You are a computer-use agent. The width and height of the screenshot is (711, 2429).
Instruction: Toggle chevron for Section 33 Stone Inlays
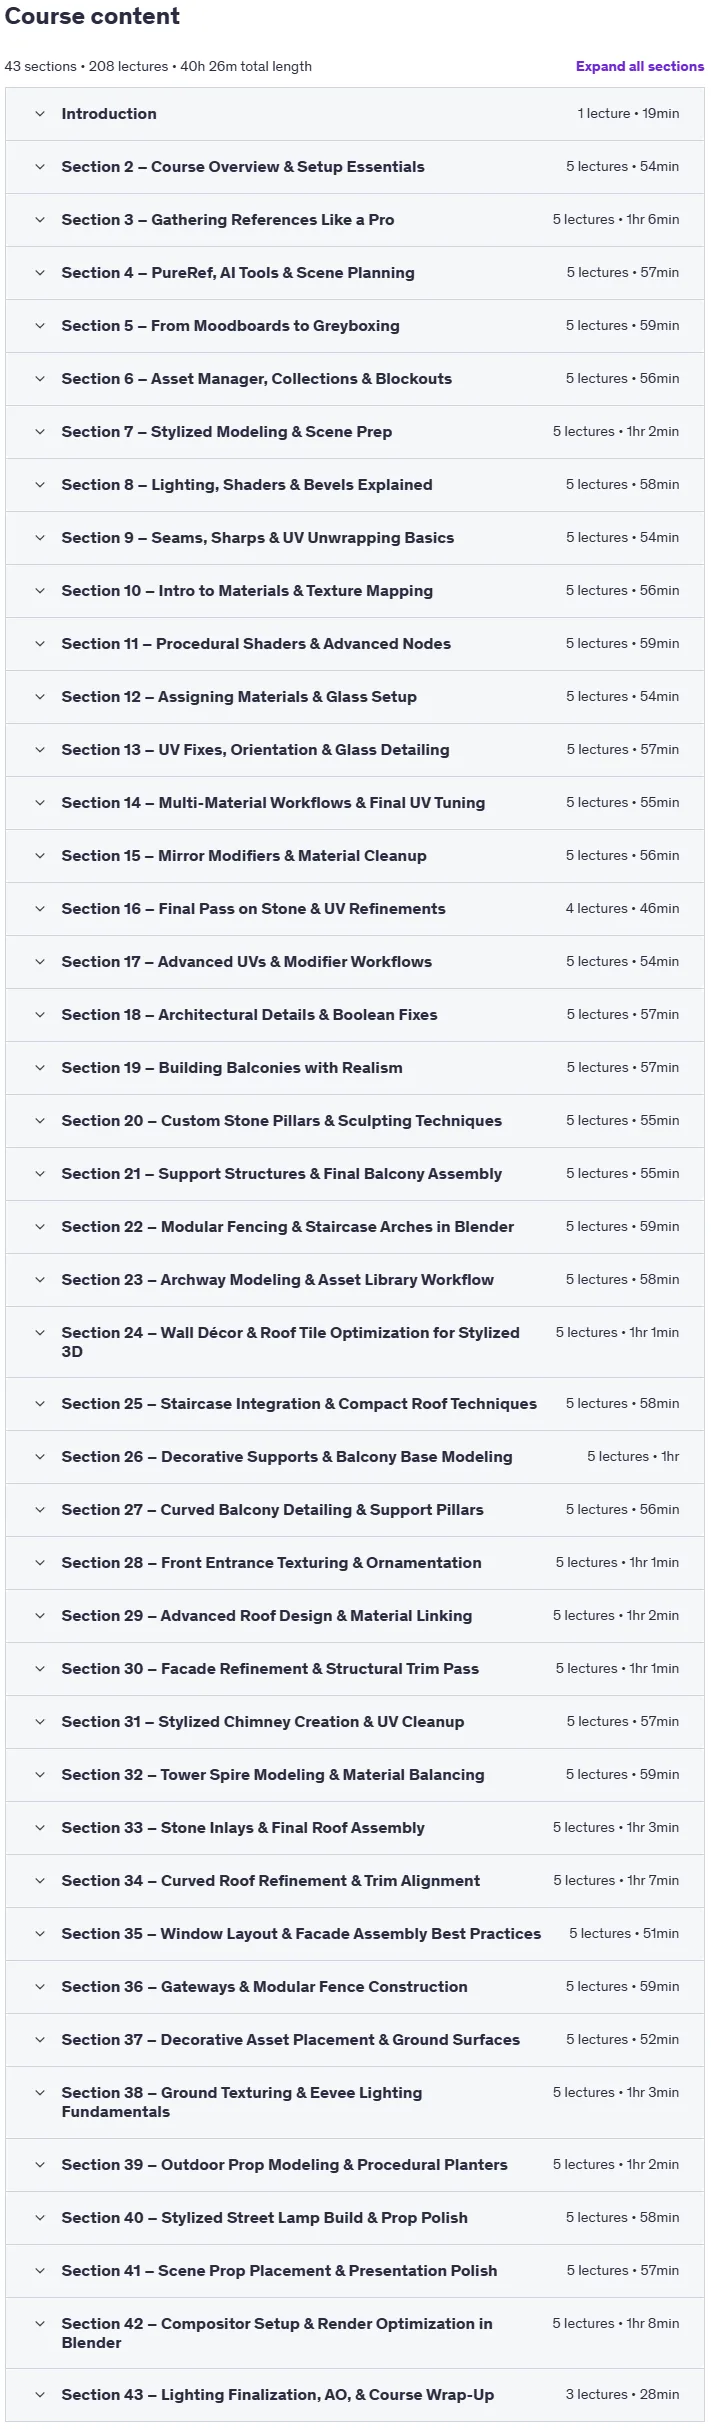[x=40, y=1828]
